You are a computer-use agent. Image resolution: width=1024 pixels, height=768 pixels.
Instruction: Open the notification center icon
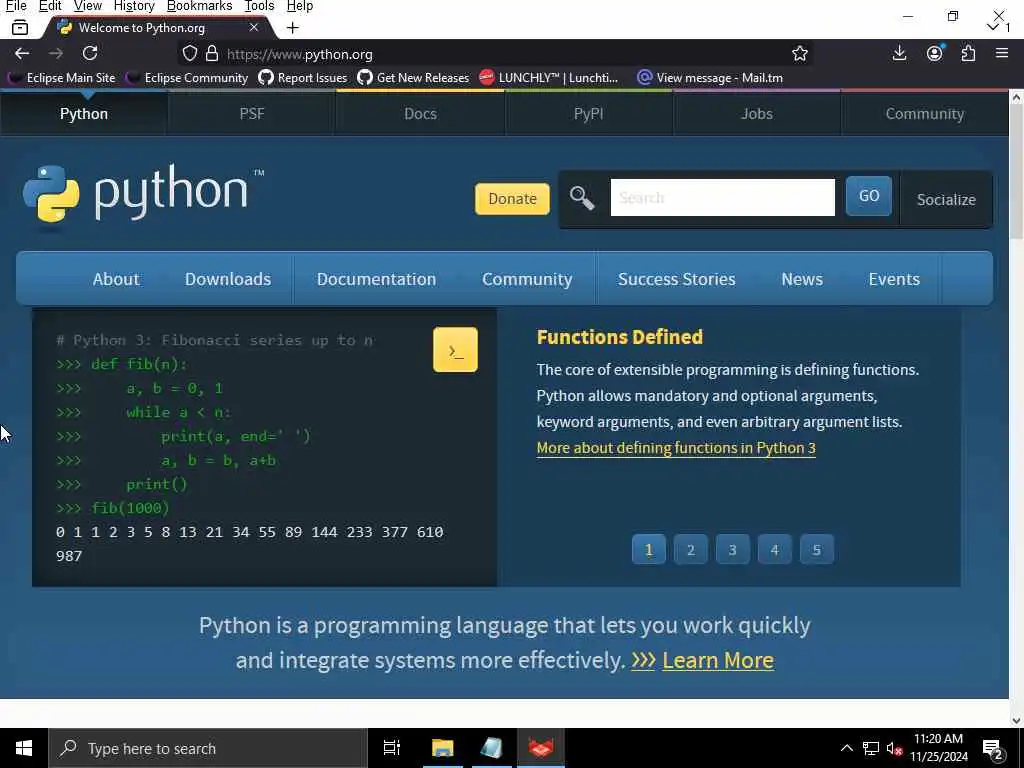(x=993, y=749)
